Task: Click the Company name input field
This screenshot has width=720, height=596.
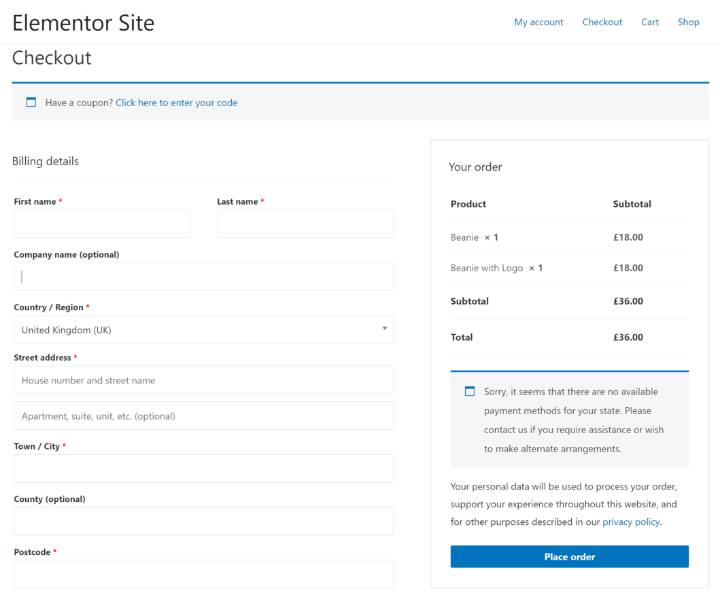Action: [x=203, y=276]
